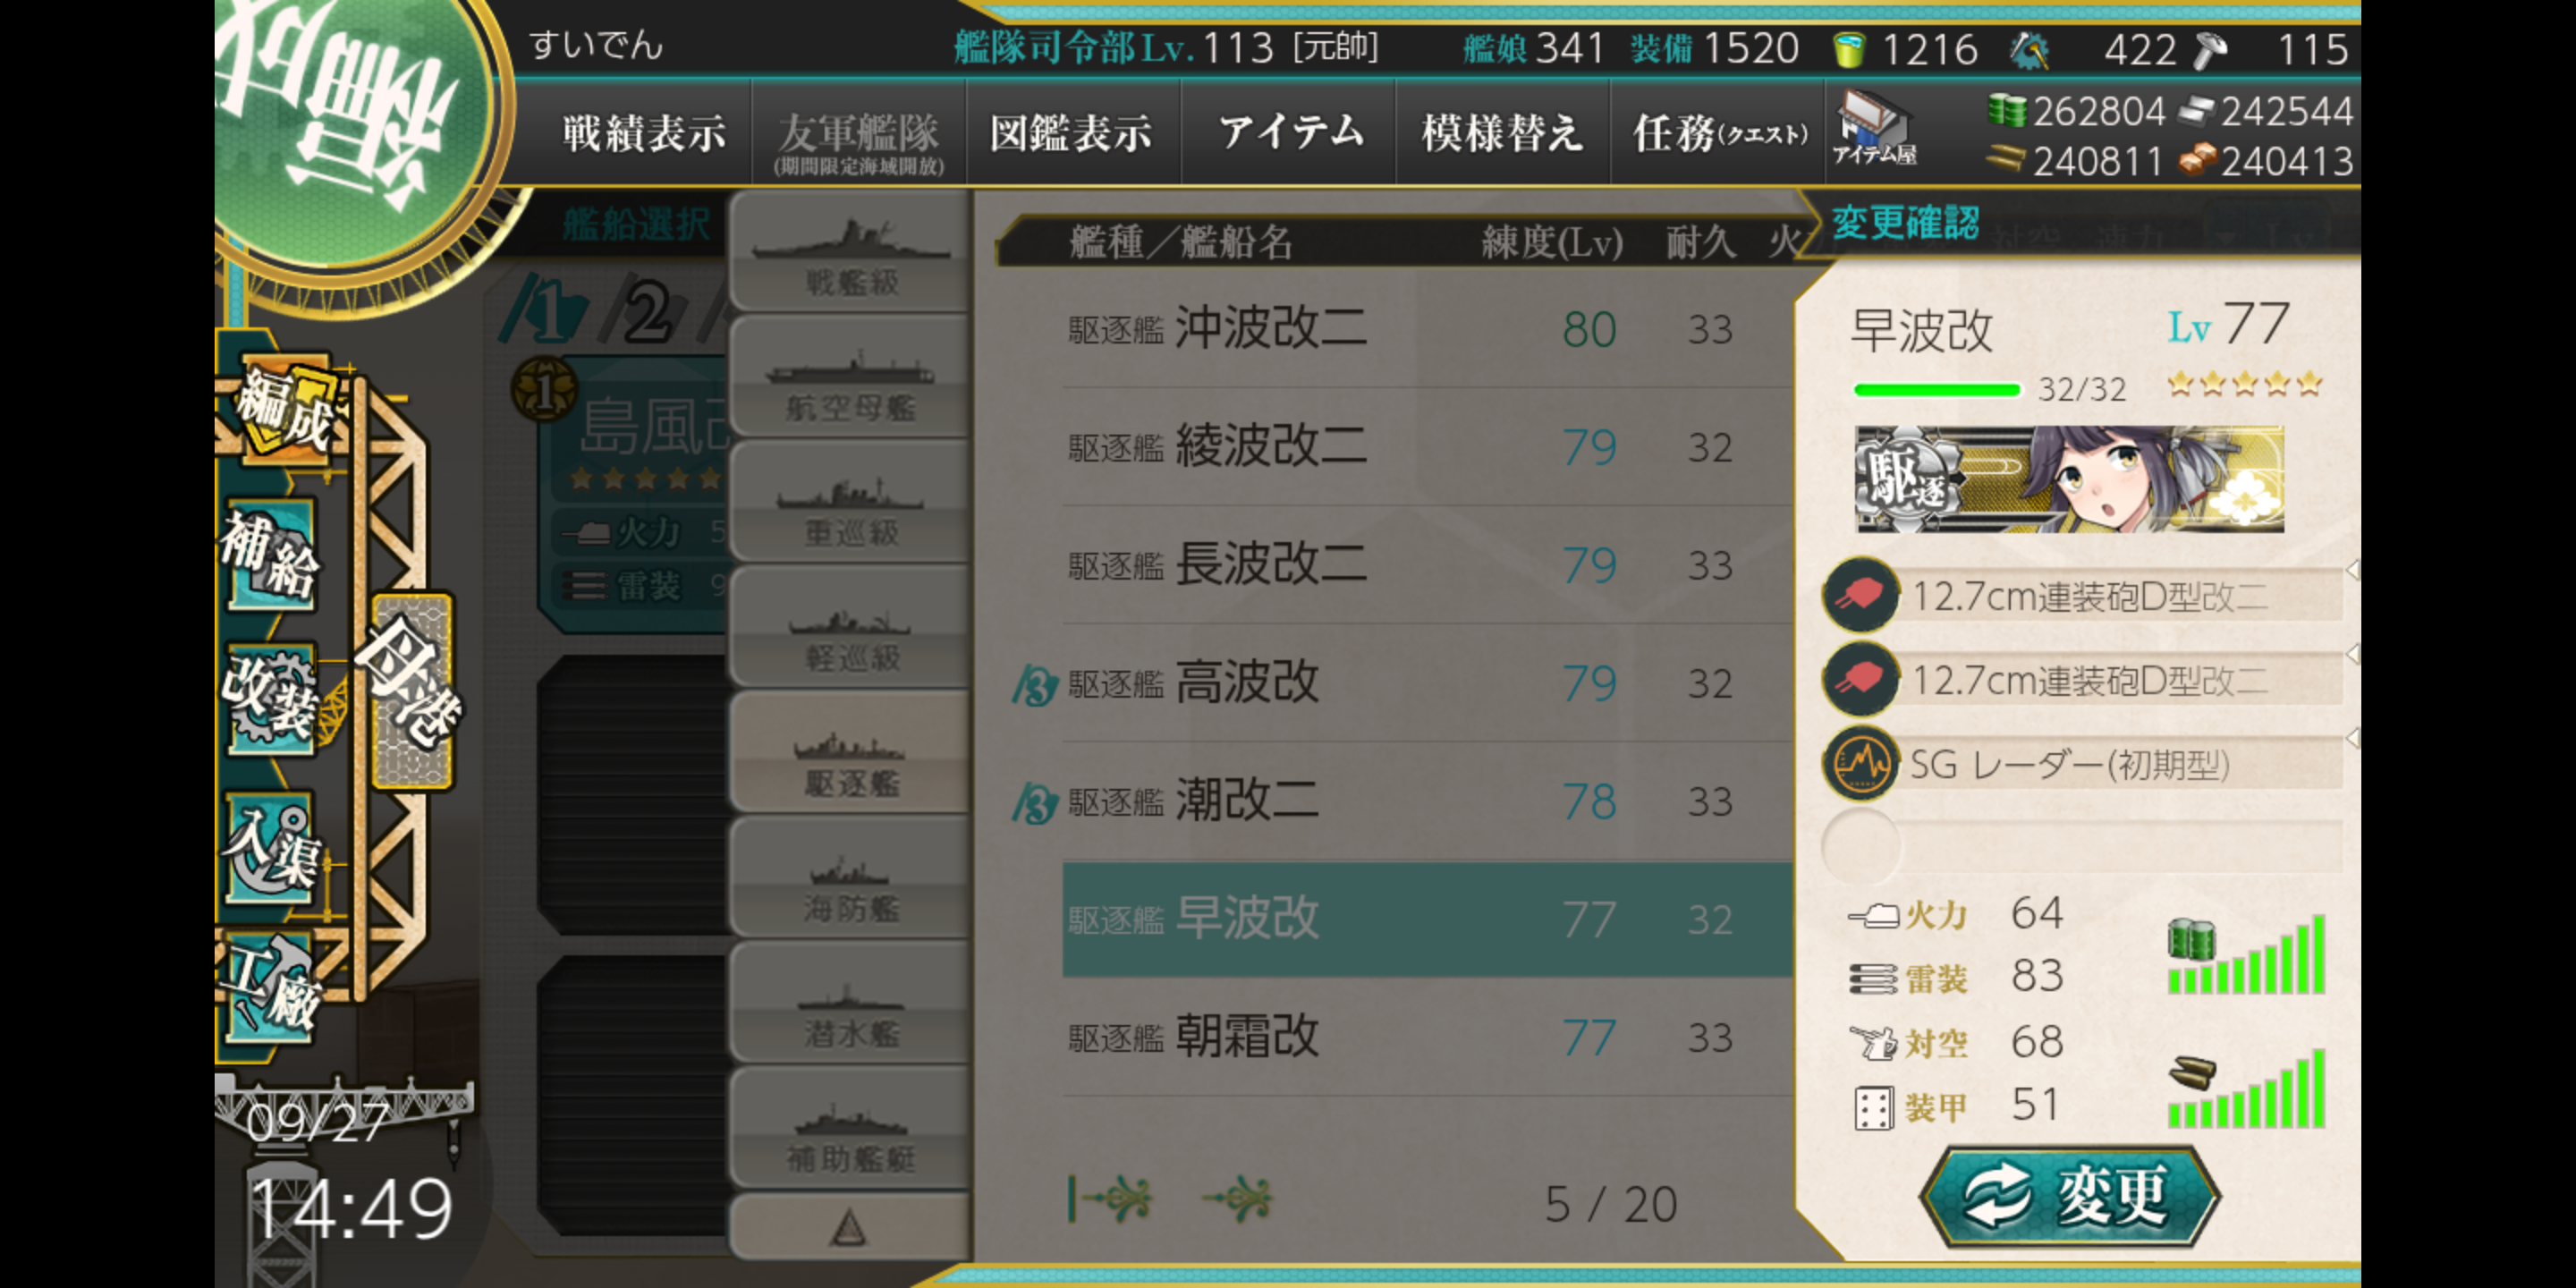Expand the ship type filter arrow
The image size is (2576, 1288).
coord(850,1226)
